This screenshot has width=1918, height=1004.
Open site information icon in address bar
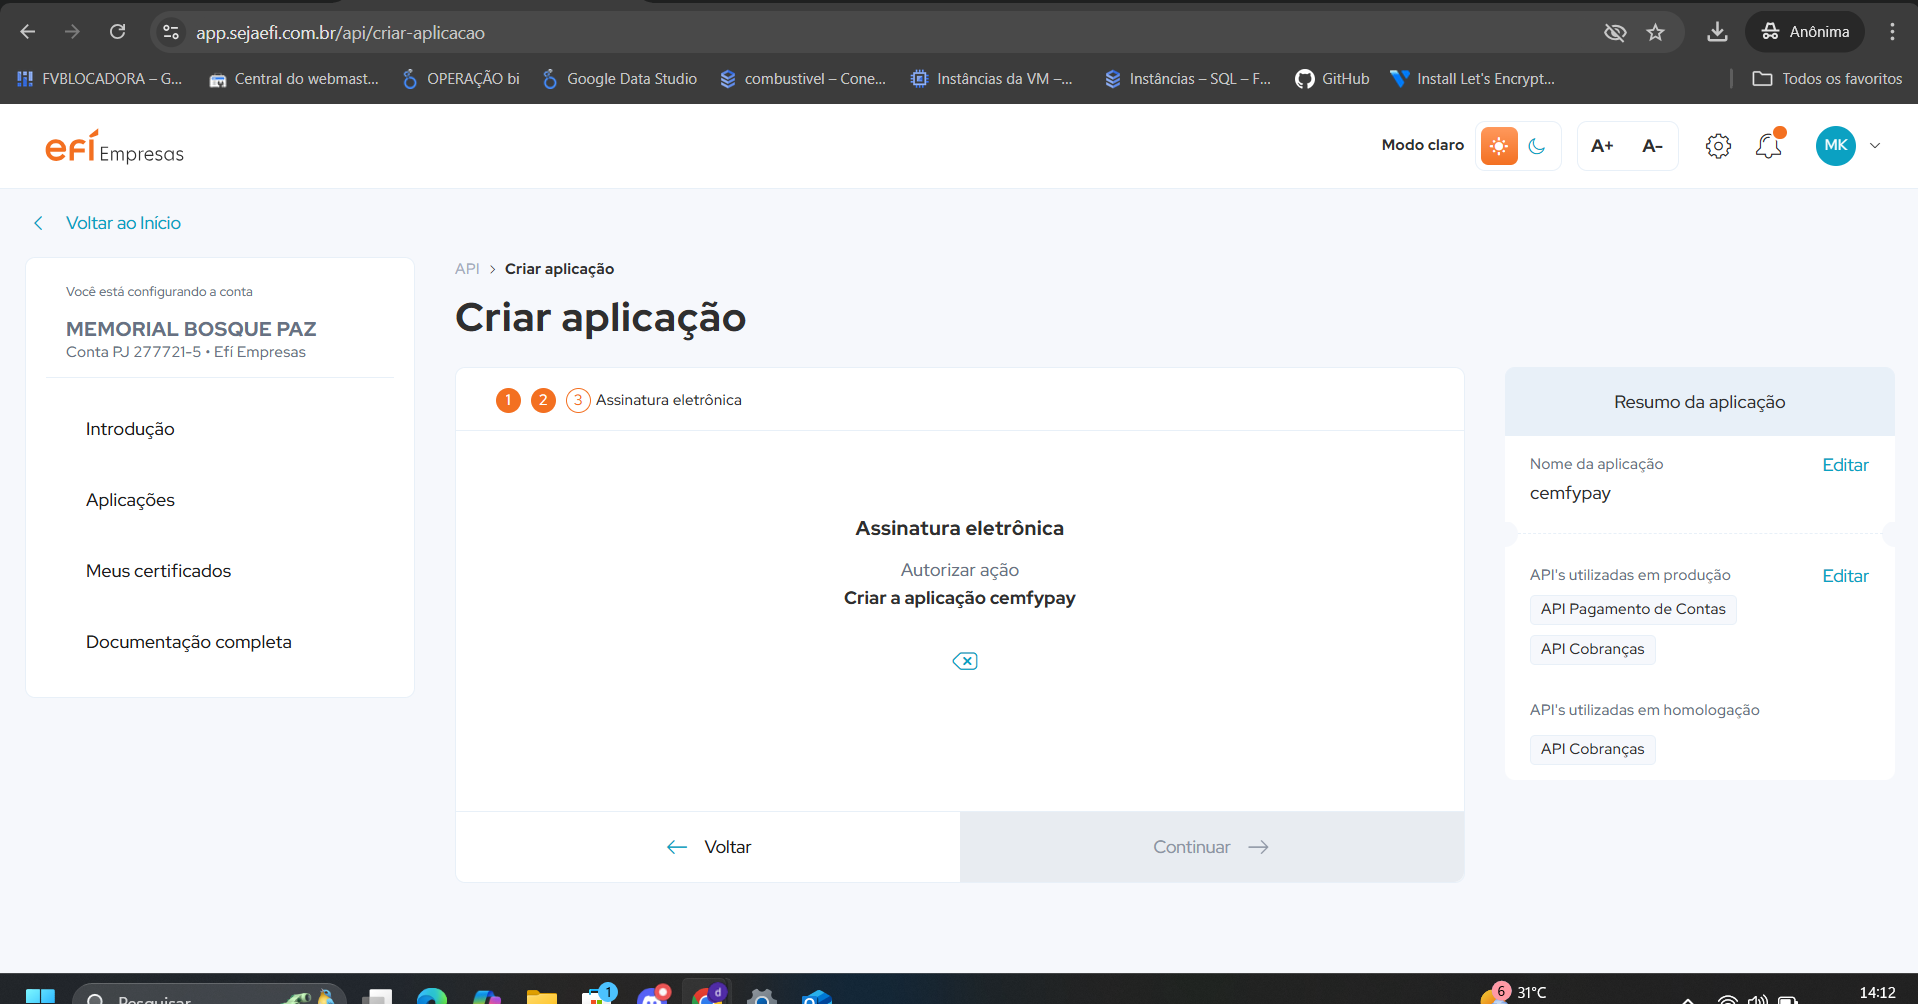pos(171,32)
